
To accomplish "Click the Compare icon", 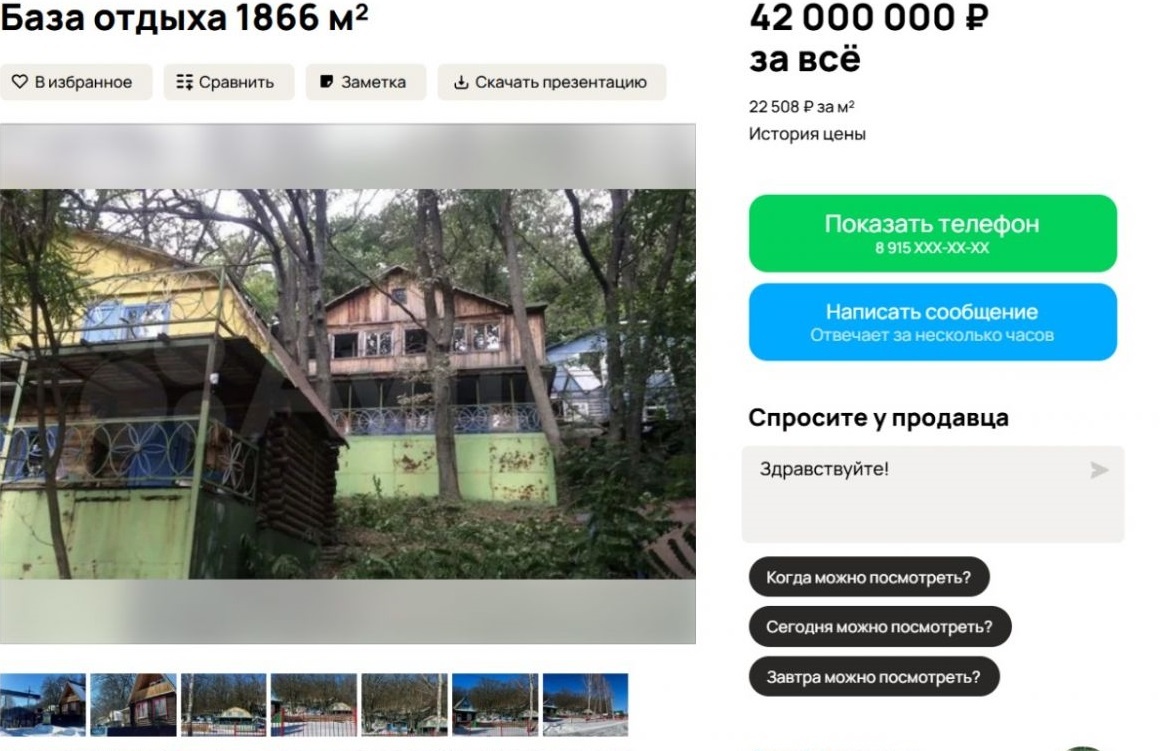I will pyautogui.click(x=185, y=82).
